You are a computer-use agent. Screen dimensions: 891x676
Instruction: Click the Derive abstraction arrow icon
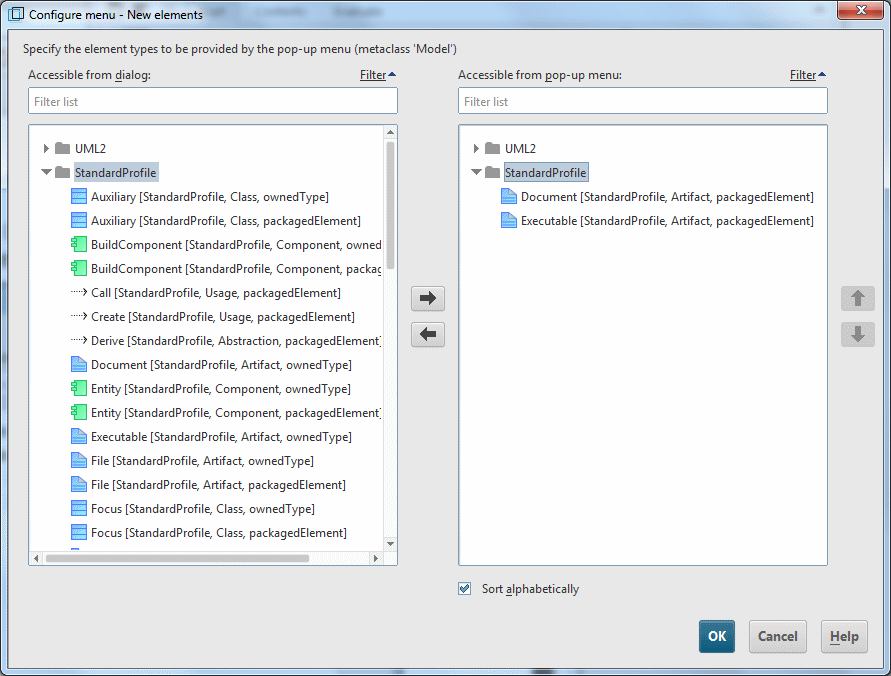(x=78, y=341)
